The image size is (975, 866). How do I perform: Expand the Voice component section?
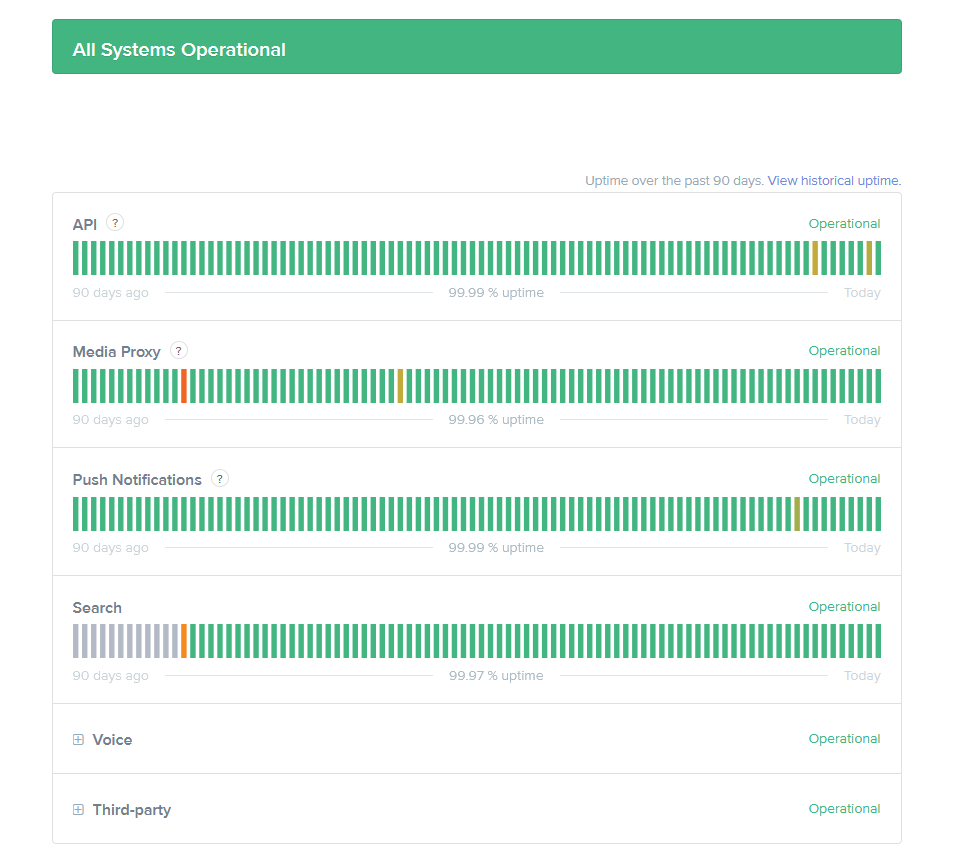click(78, 739)
